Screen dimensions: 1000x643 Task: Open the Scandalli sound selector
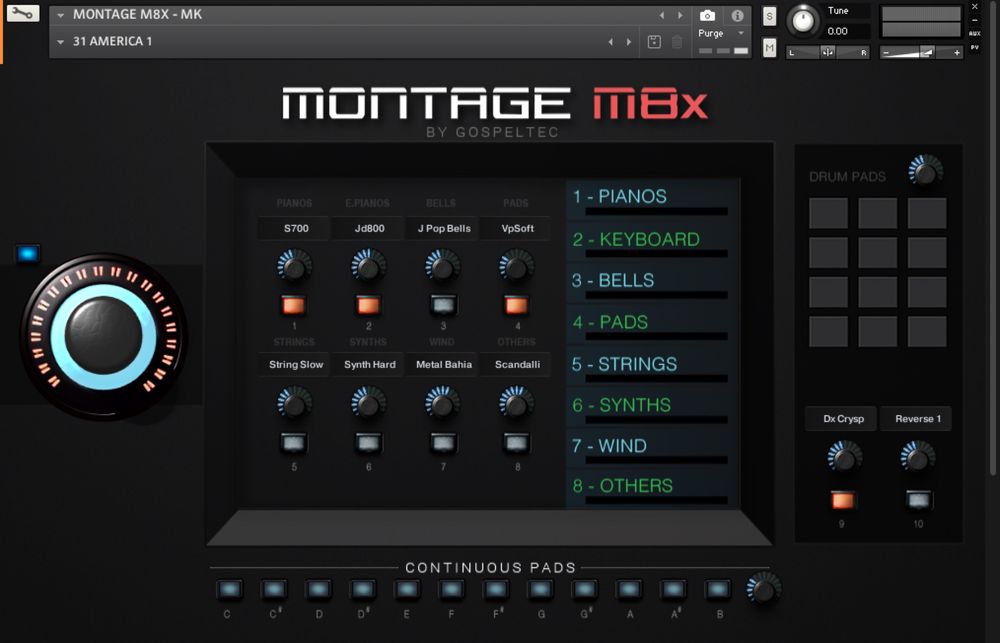(517, 365)
